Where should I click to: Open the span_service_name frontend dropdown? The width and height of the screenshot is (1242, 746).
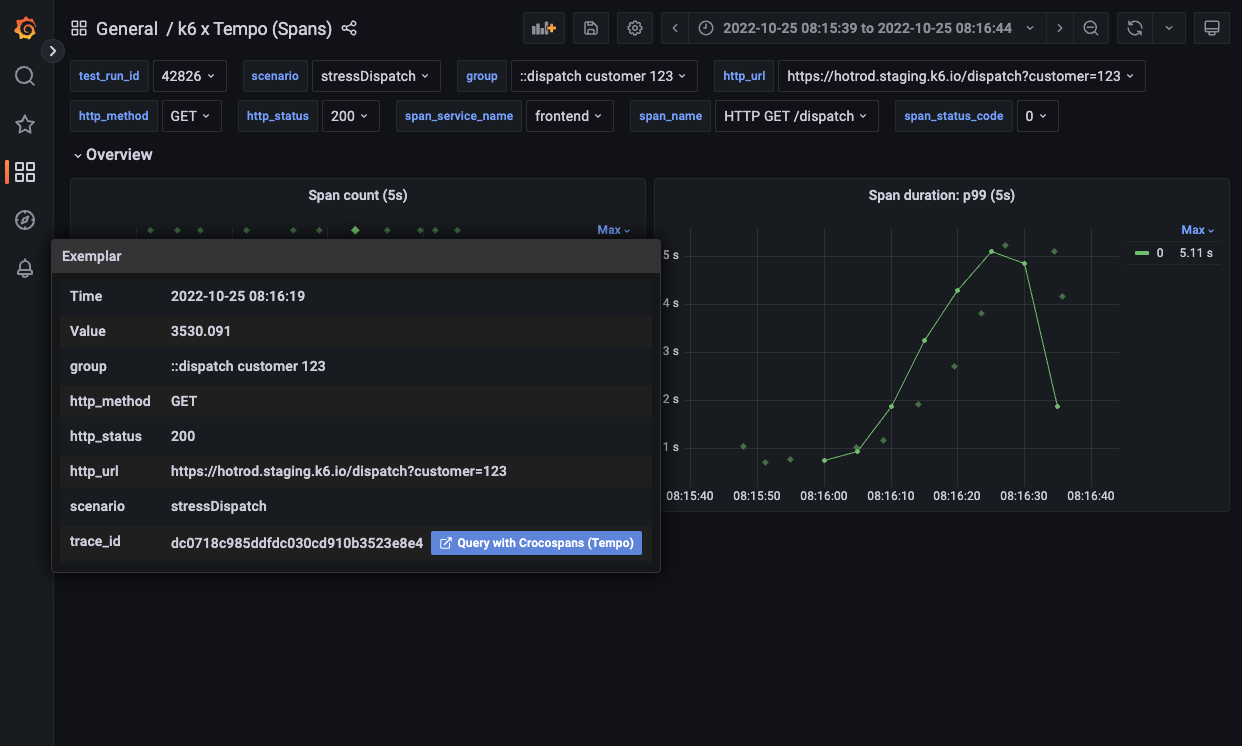[x=569, y=115]
